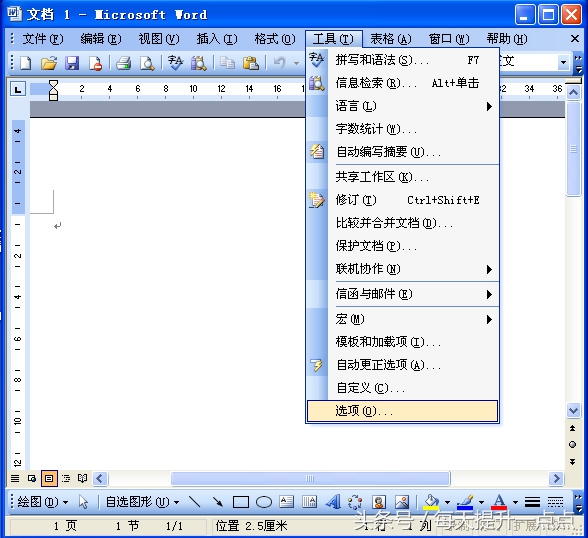Switch to normal view button
This screenshot has width=588, height=538.
click(15, 478)
